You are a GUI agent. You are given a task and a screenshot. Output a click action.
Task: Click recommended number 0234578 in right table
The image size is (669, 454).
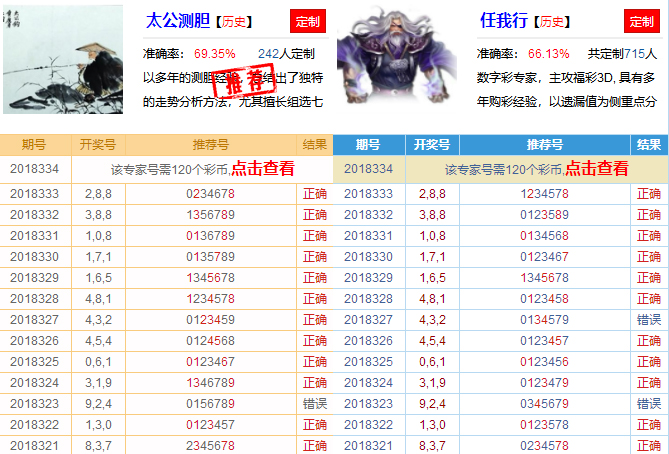[544, 445]
